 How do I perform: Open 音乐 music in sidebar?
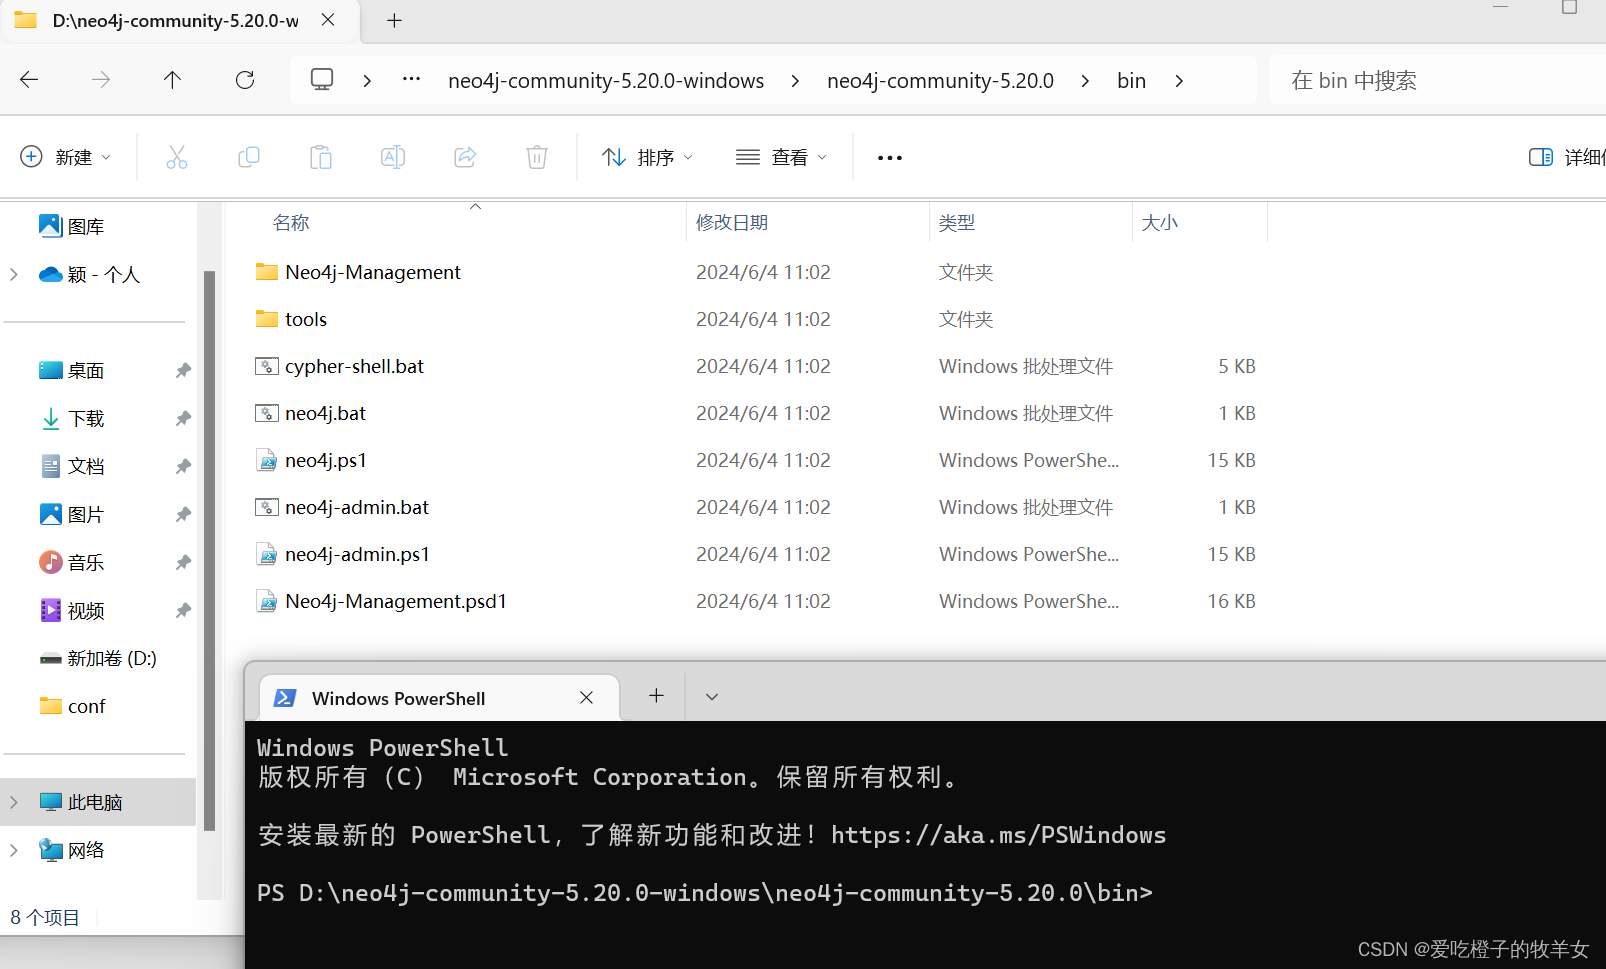pos(71,562)
